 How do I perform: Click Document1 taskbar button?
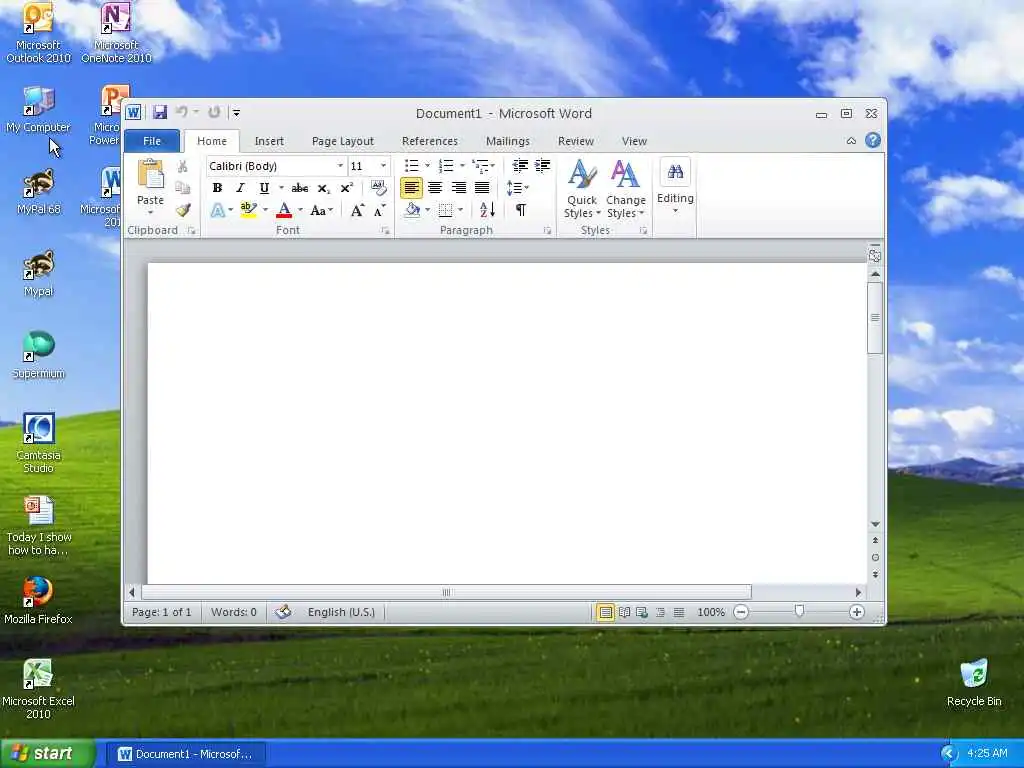185,754
